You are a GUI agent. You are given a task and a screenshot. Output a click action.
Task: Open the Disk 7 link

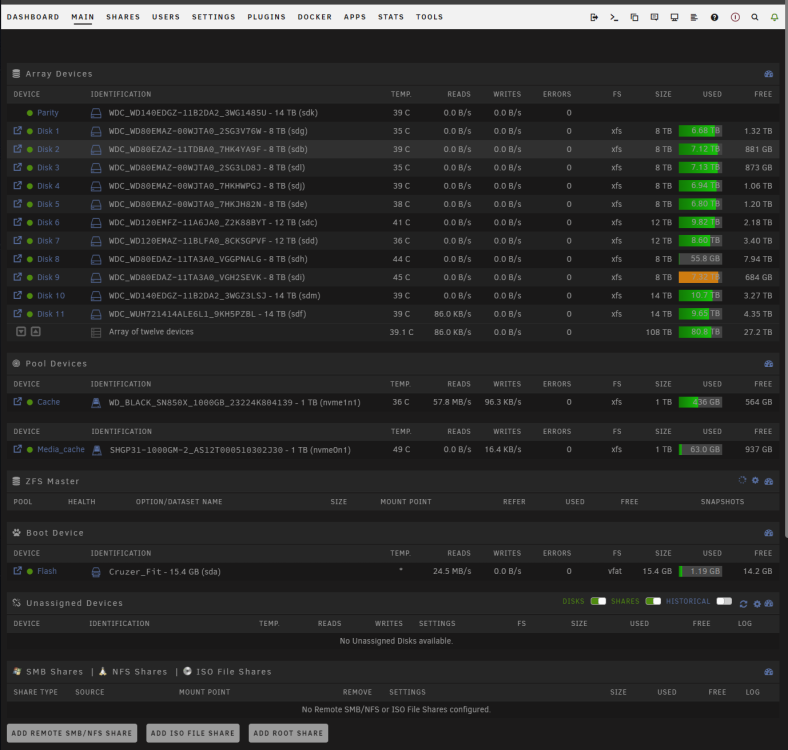click(48, 241)
